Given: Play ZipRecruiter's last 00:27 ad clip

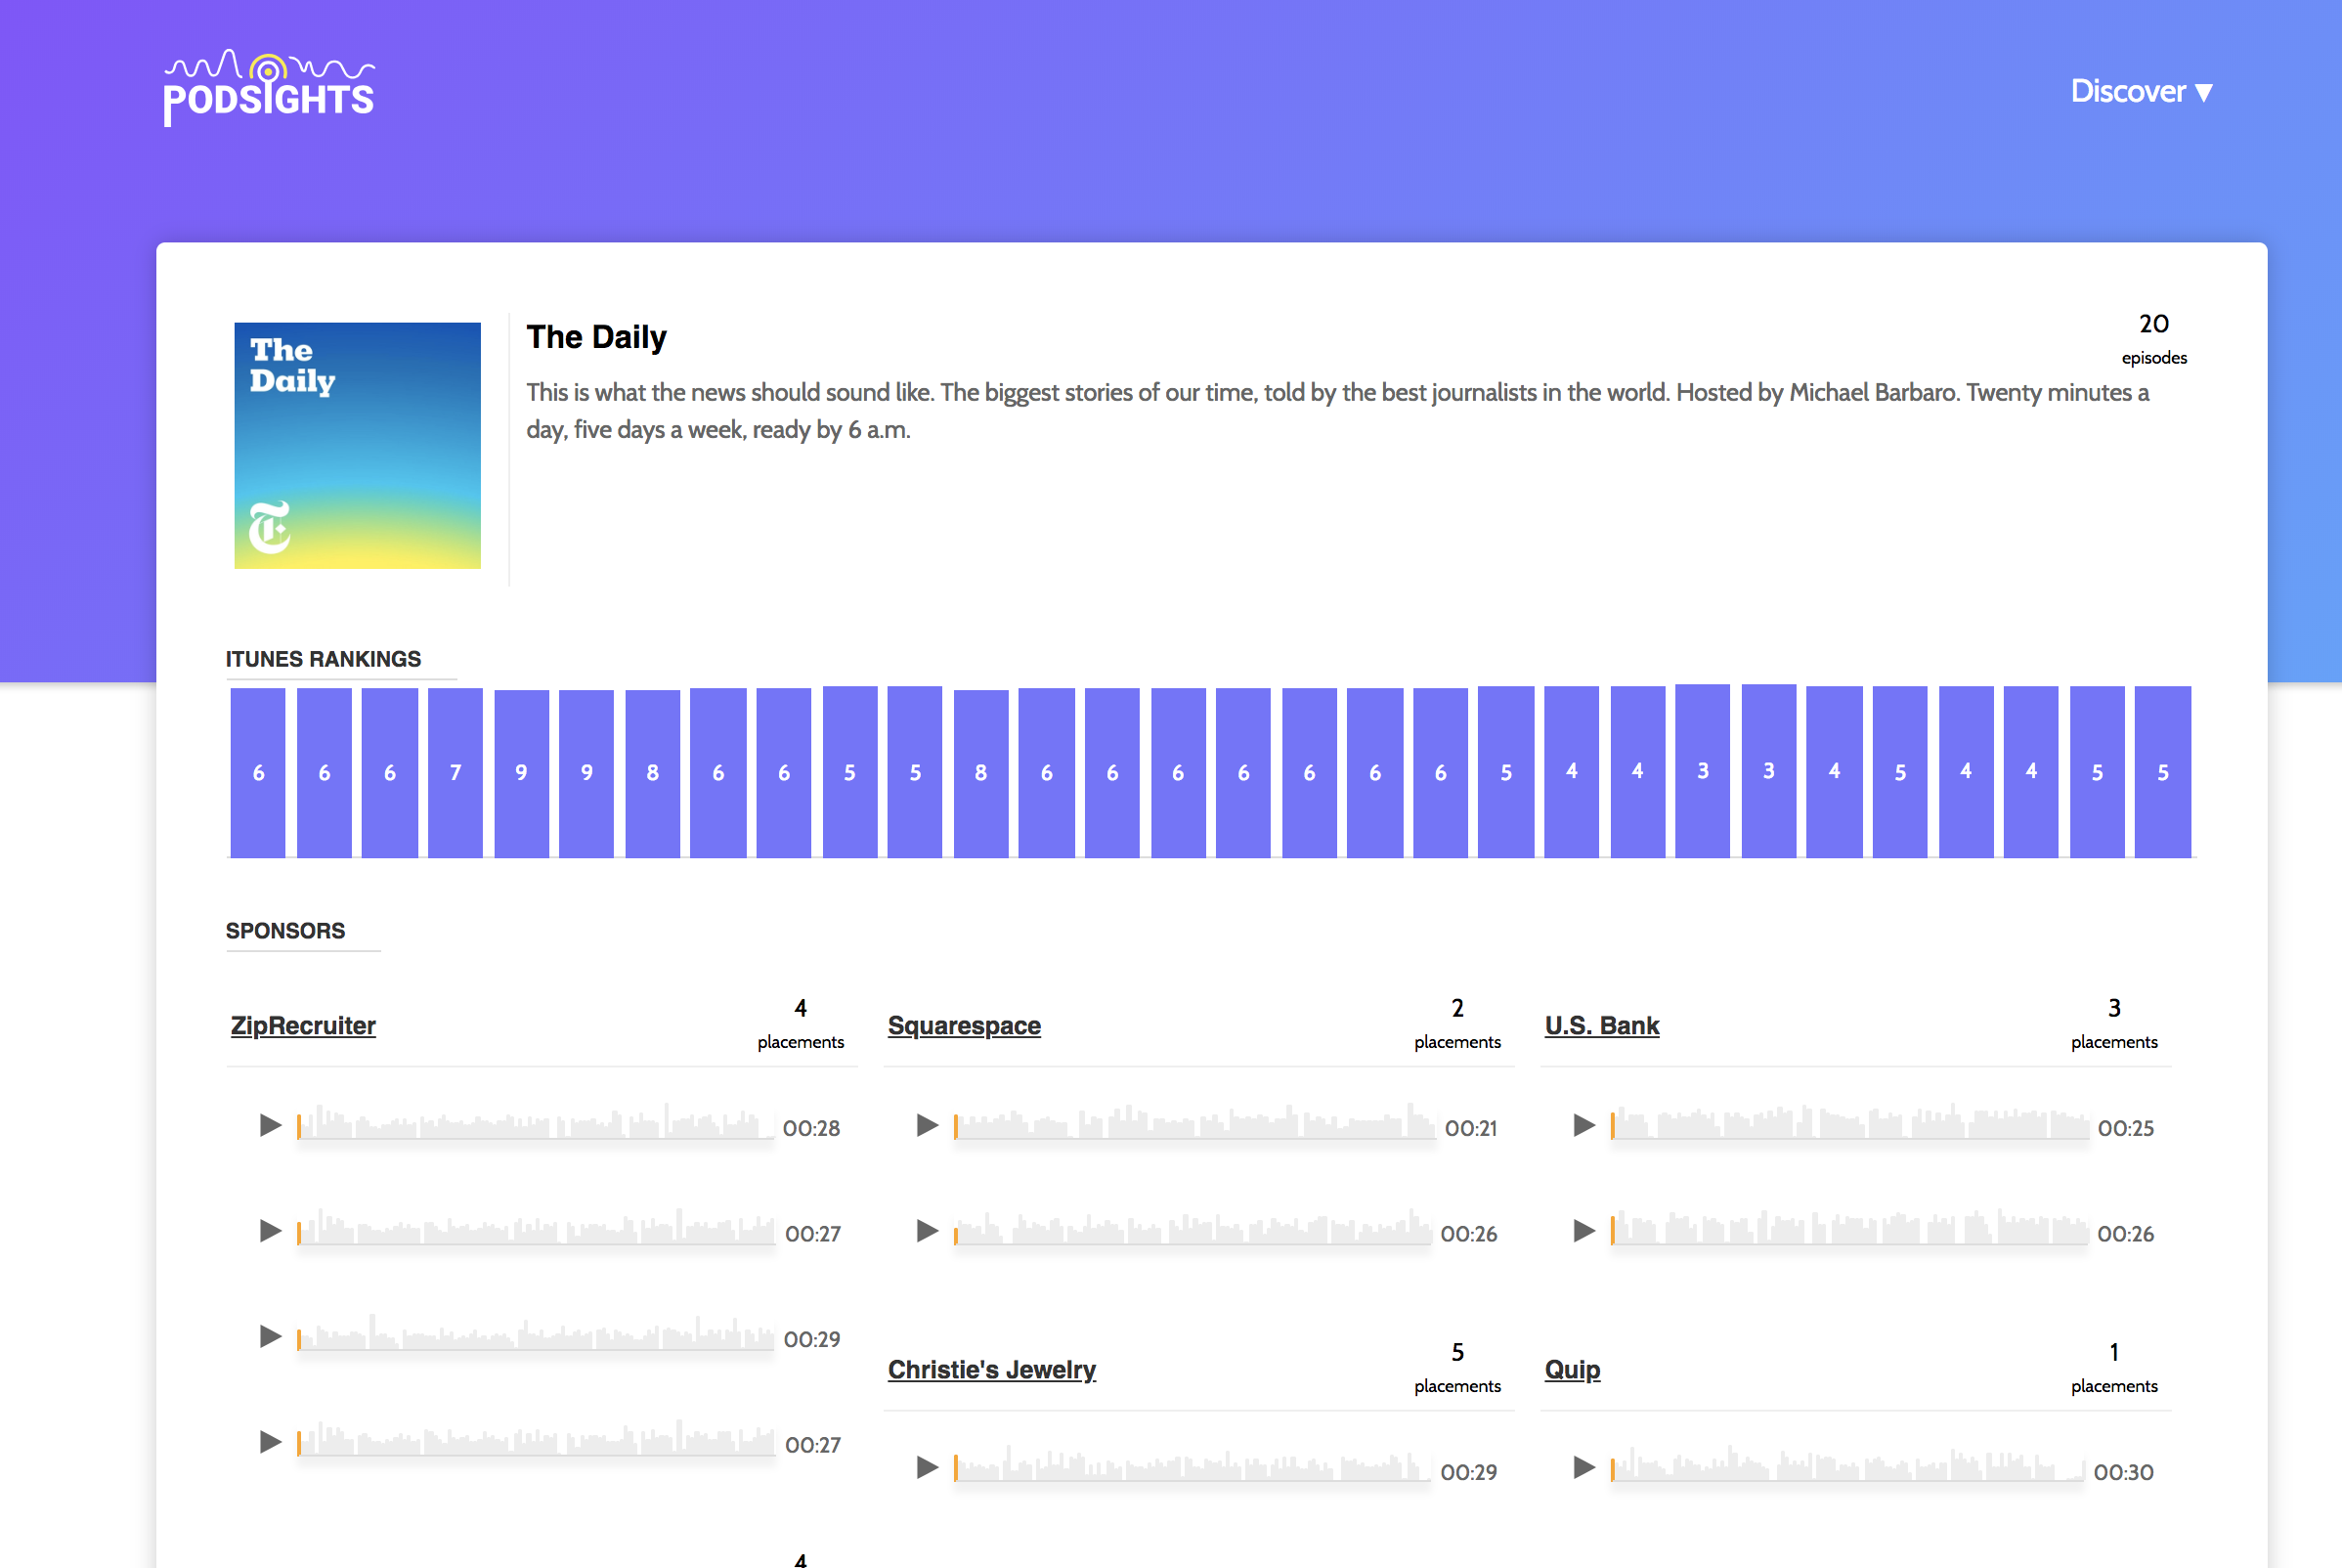Looking at the screenshot, I should pyautogui.click(x=269, y=1442).
